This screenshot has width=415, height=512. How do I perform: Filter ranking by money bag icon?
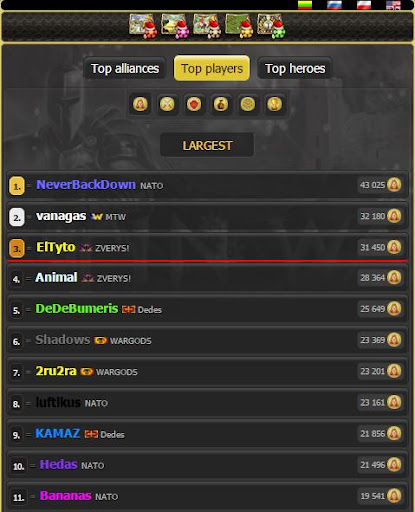[x=221, y=104]
